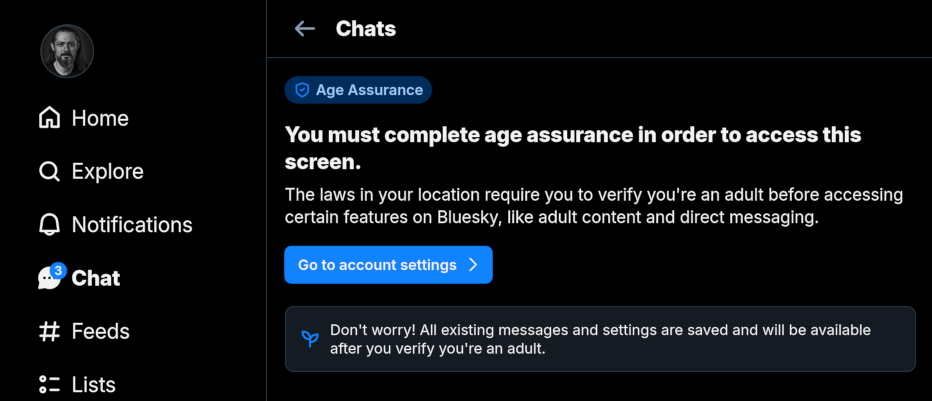This screenshot has width=932, height=401.
Task: Click the unread badge showing 3 on Chat
Action: click(58, 270)
